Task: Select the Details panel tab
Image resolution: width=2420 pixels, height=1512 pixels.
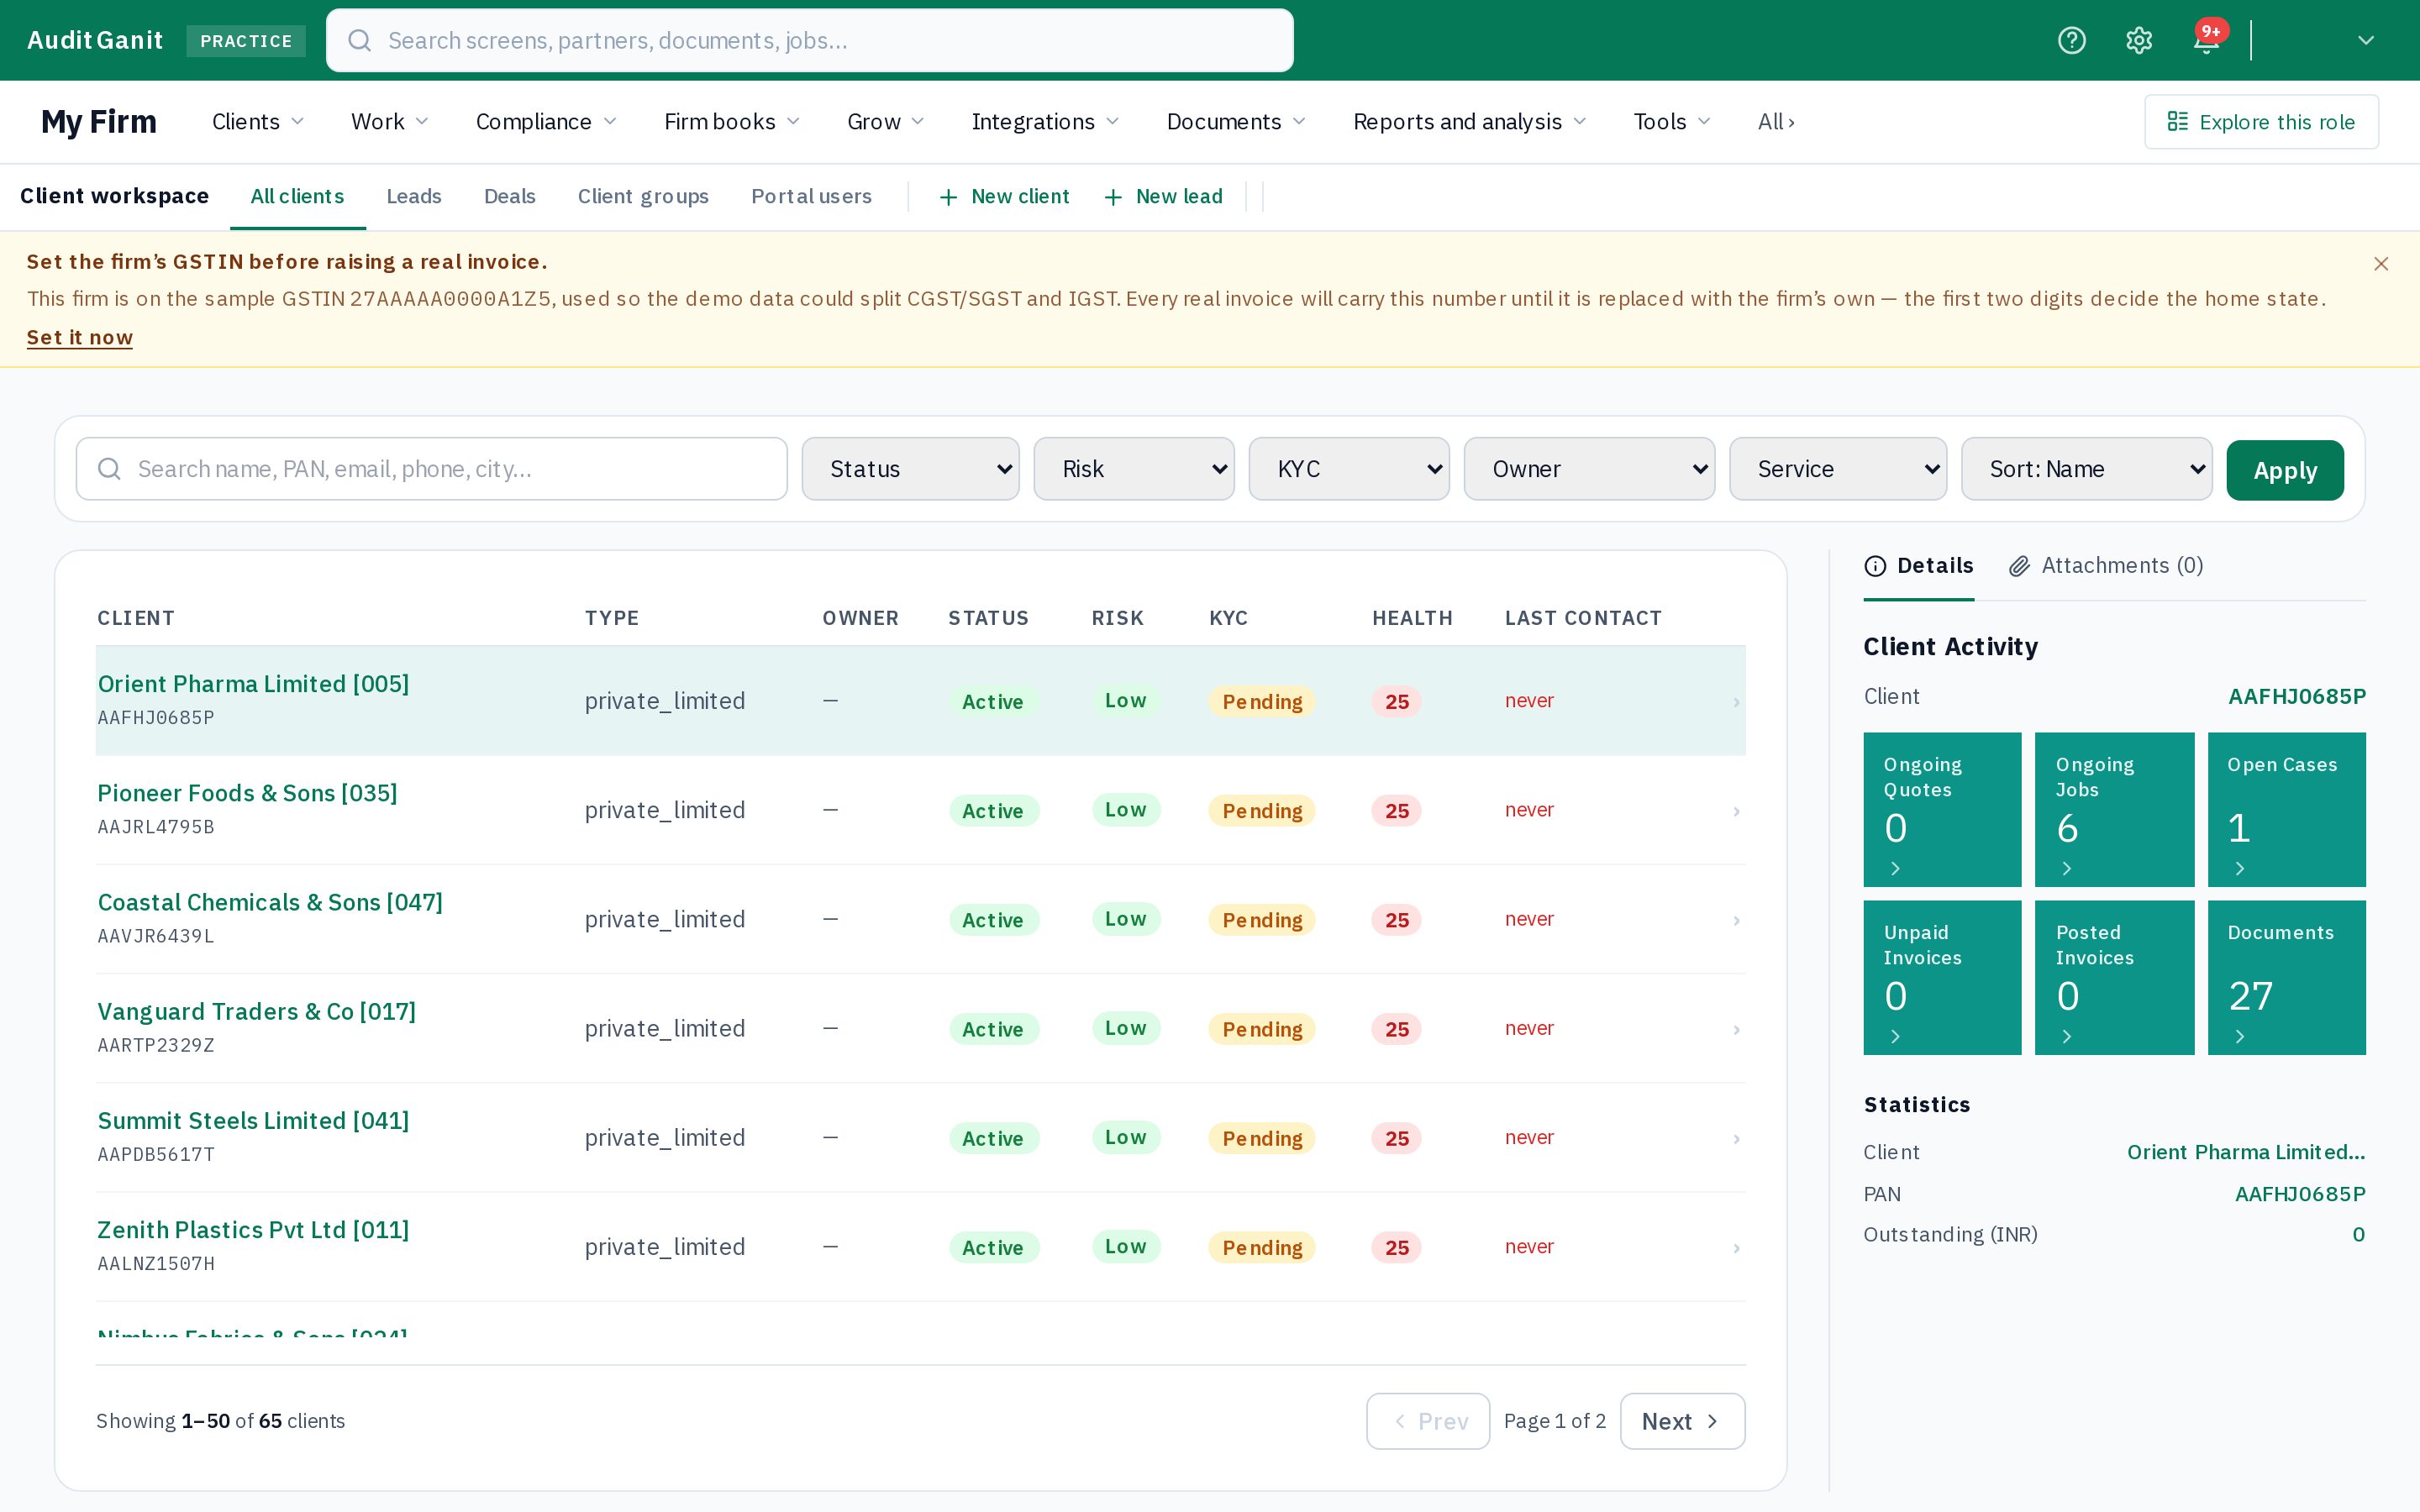Action: [1919, 566]
